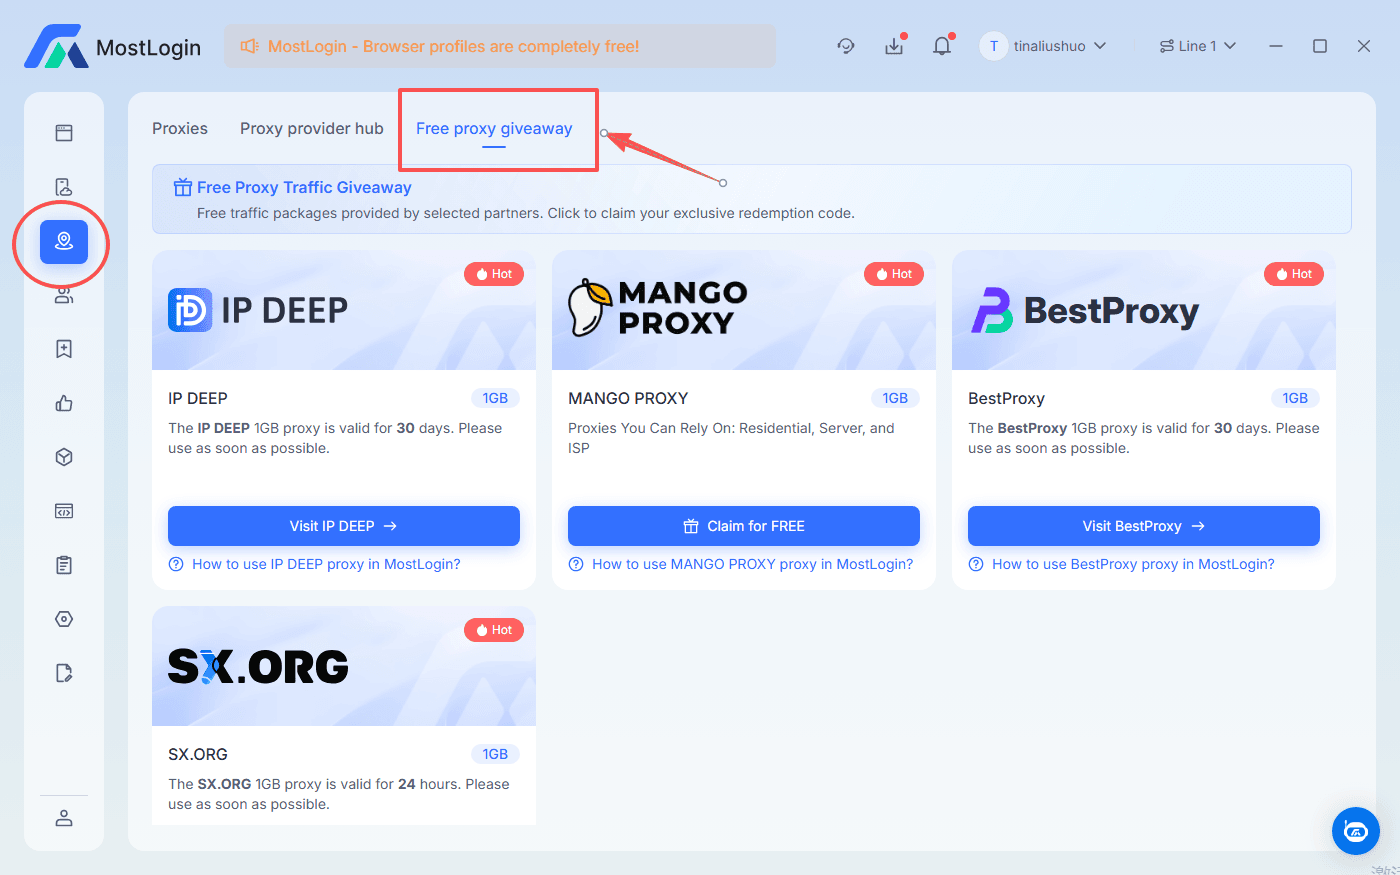Open the team members icon in the sidebar
Image resolution: width=1400 pixels, height=875 pixels.
pos(63,296)
